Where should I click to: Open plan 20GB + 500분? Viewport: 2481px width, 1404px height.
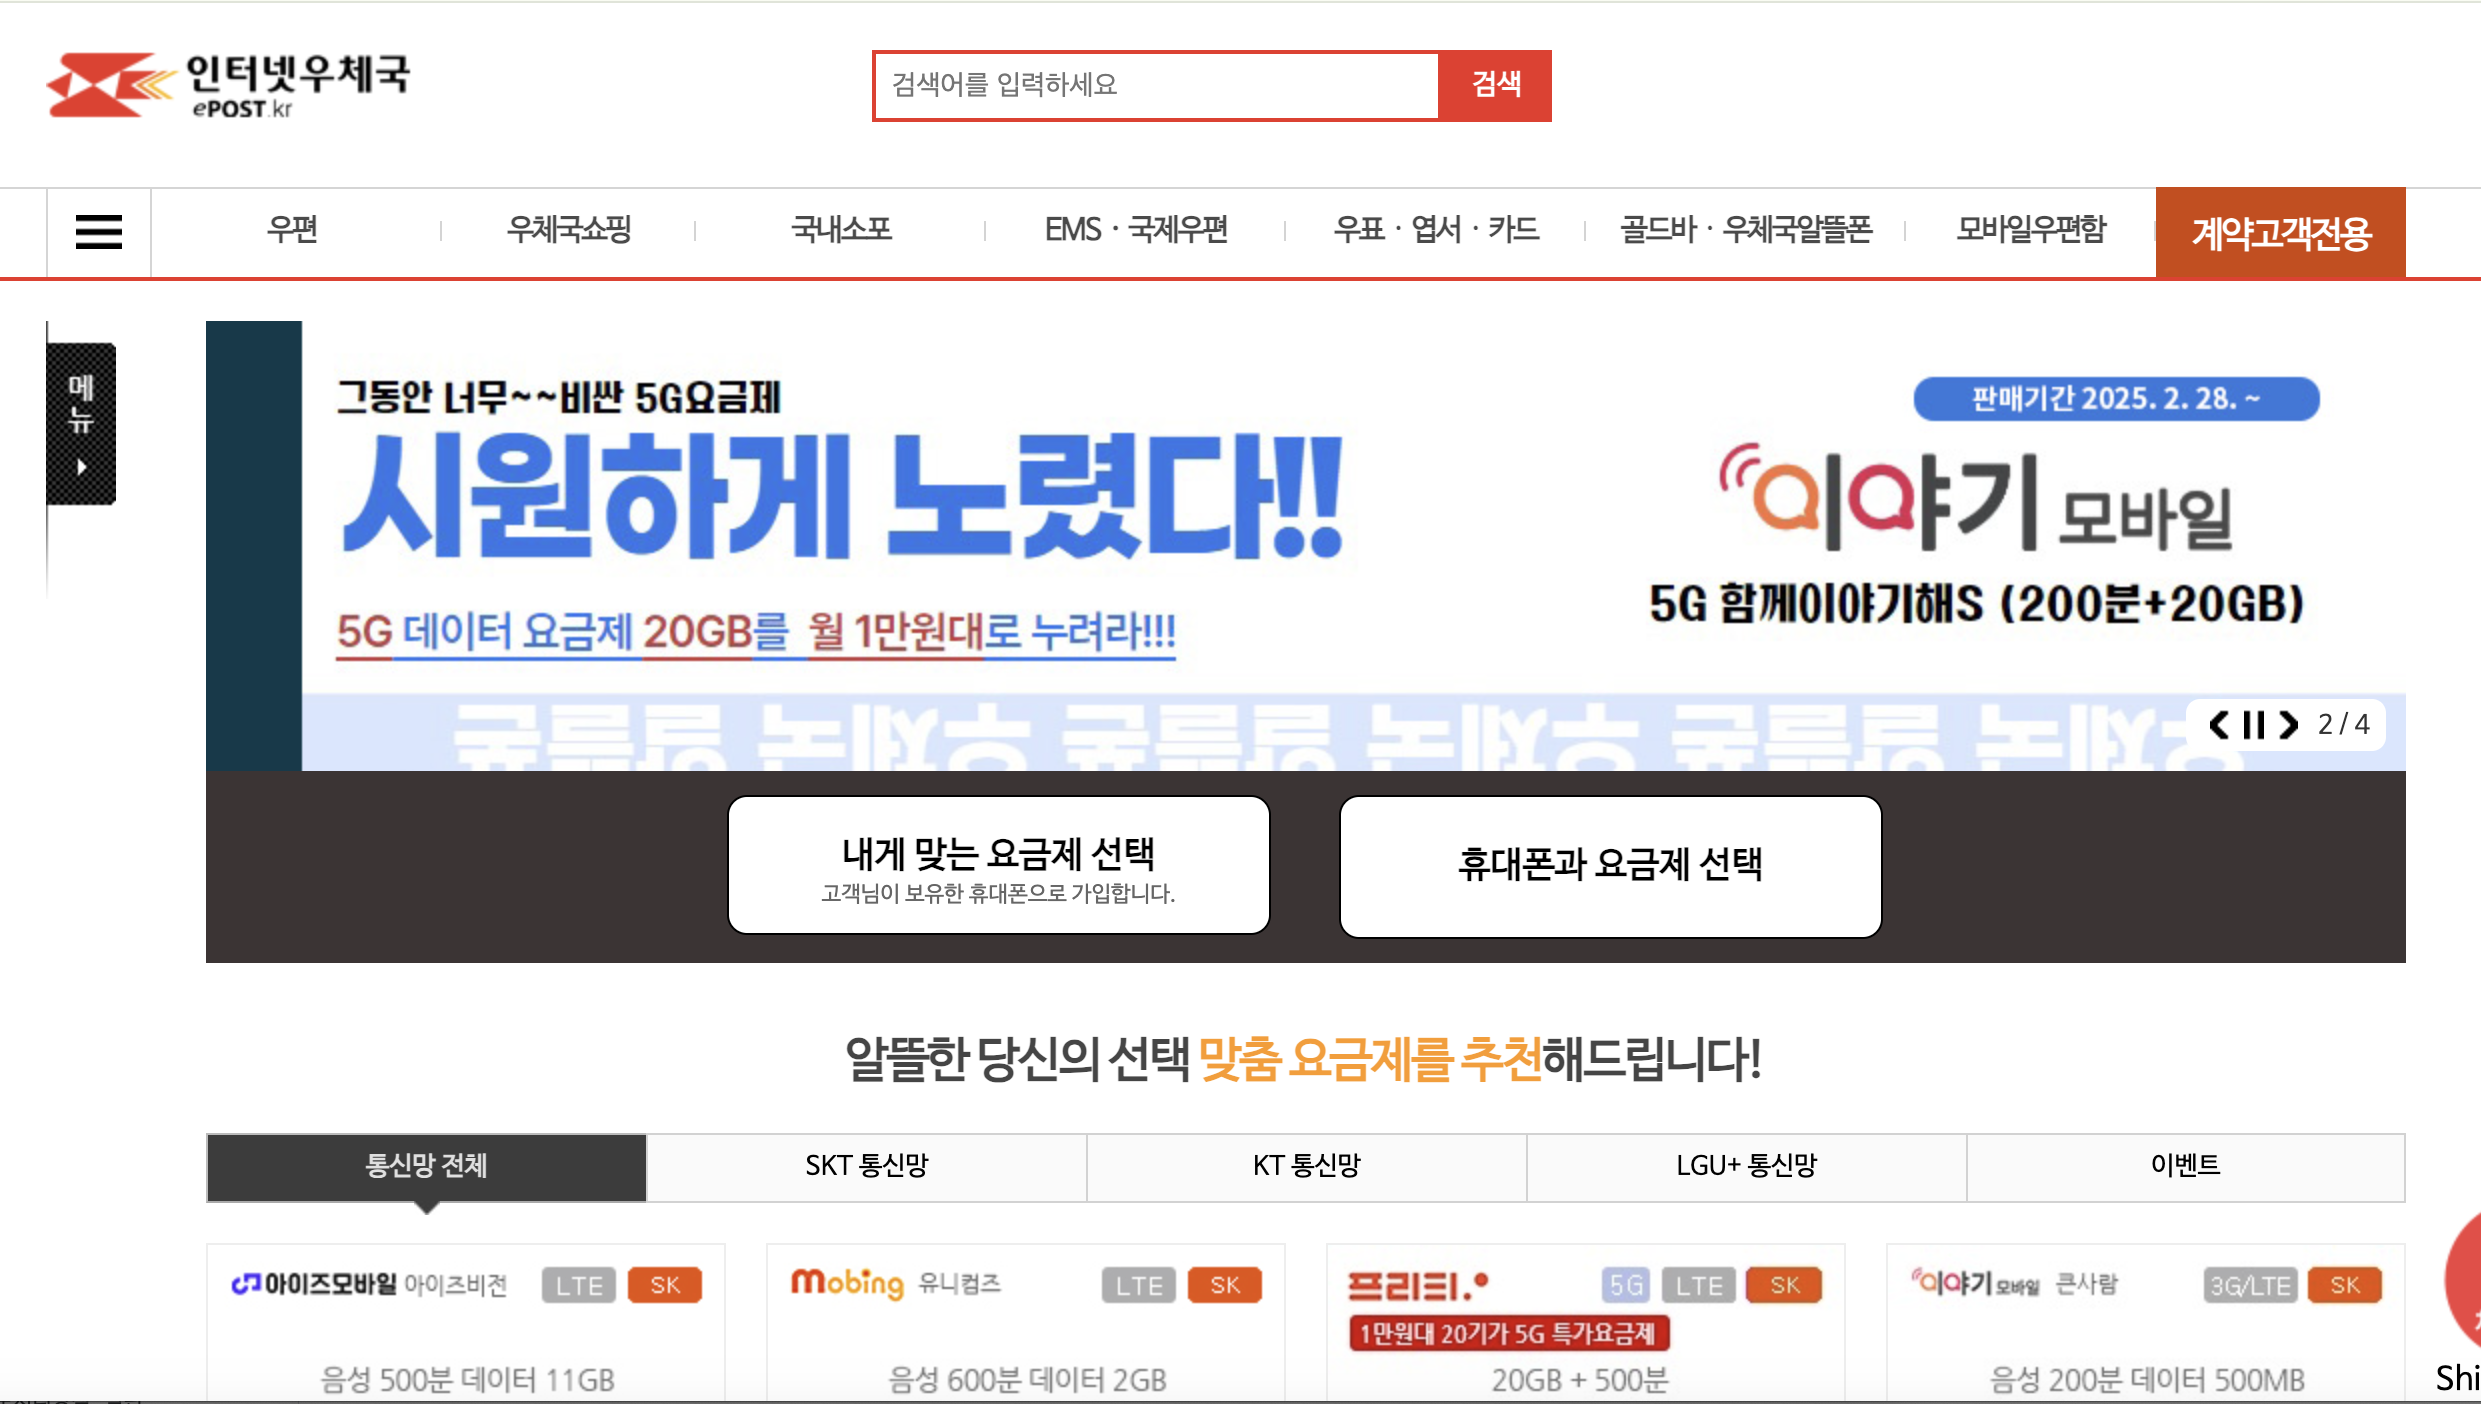click(1580, 1381)
